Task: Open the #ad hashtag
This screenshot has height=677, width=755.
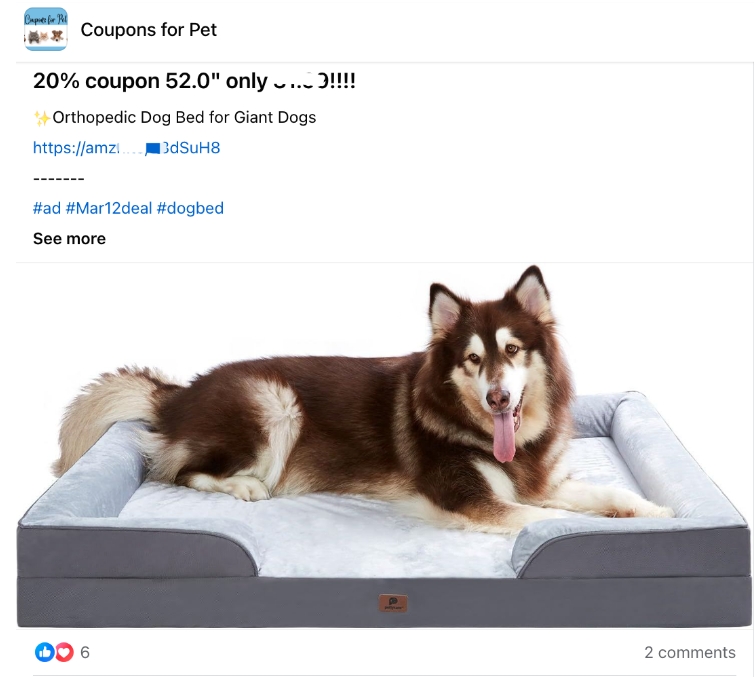Action: click(47, 208)
